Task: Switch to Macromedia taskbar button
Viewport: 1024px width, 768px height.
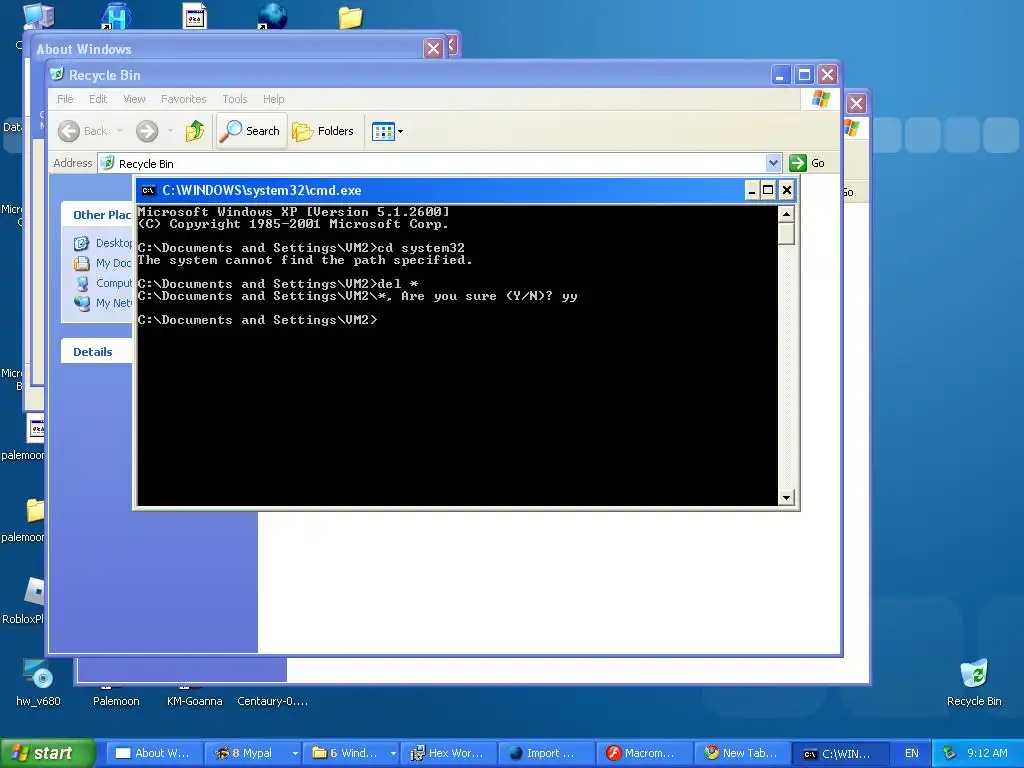Action: [644, 753]
